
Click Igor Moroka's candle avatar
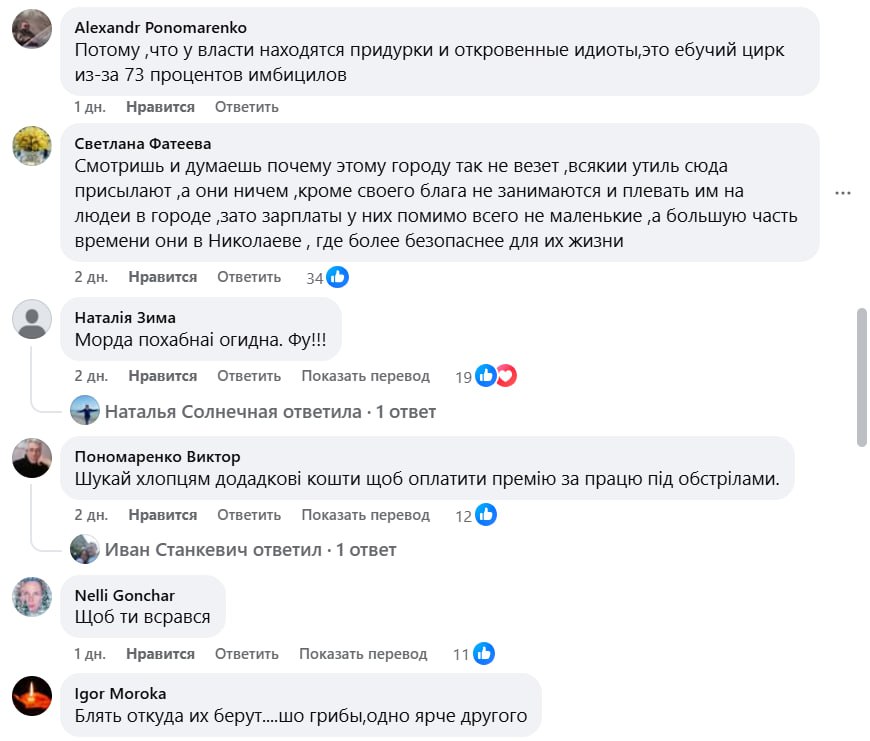click(31, 695)
